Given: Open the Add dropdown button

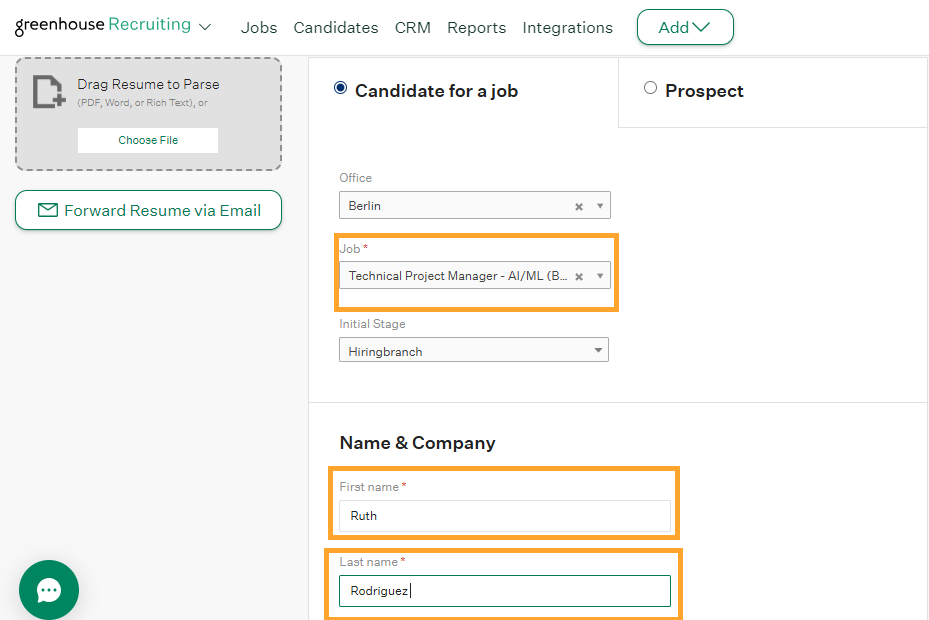Looking at the screenshot, I should pyautogui.click(x=685, y=28).
